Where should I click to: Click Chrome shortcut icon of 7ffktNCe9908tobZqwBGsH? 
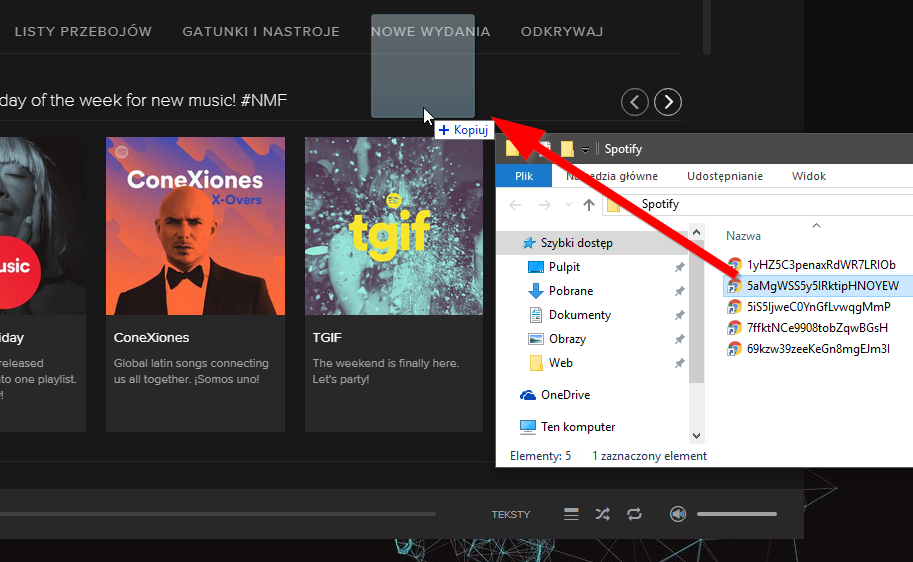point(735,328)
